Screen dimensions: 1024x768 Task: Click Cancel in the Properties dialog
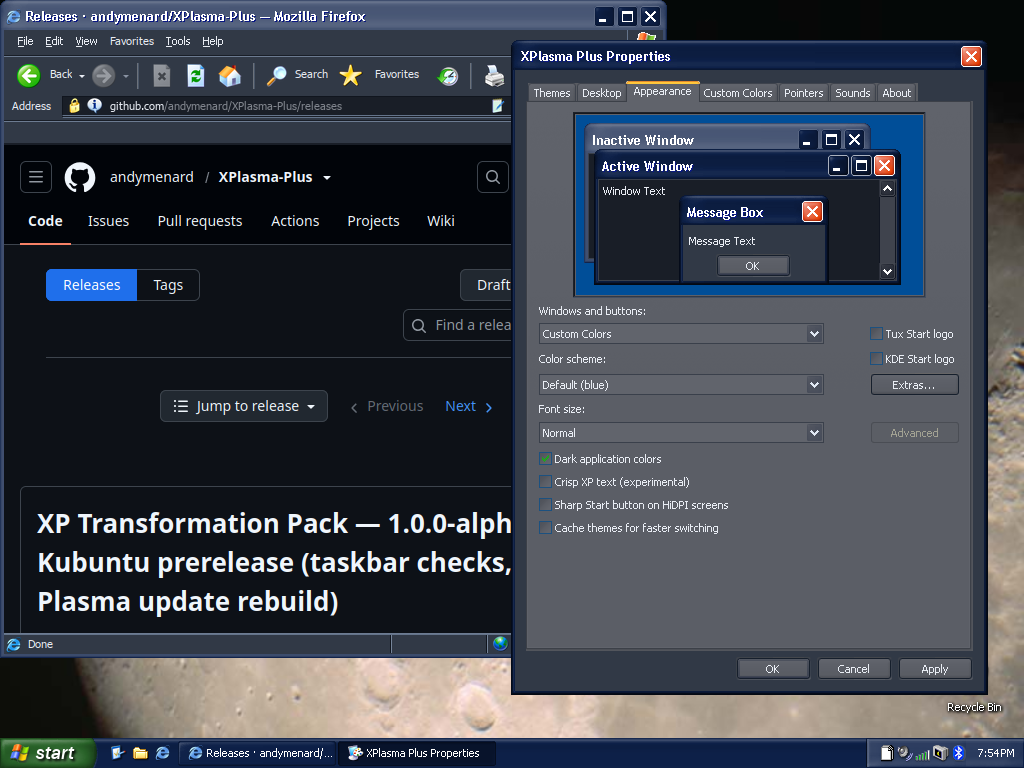854,669
